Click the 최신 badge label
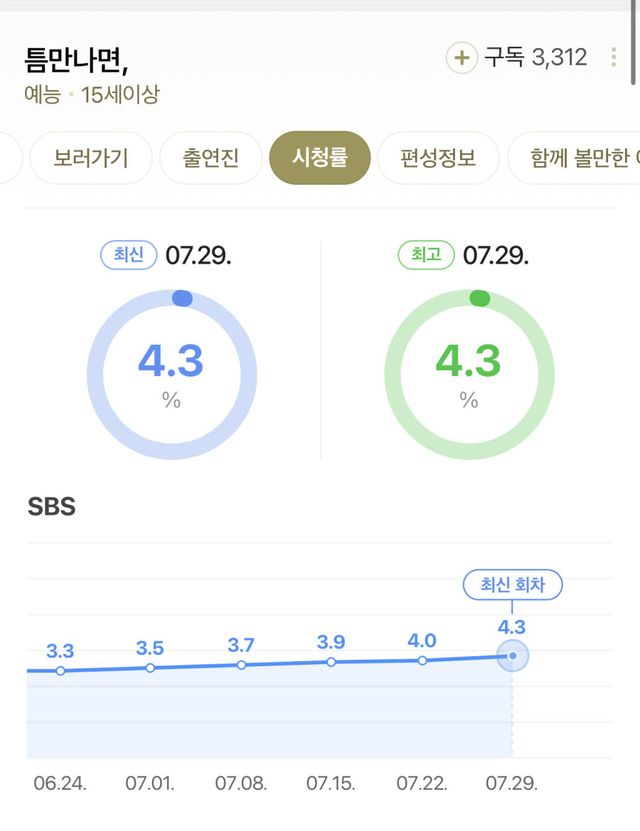640x831 pixels. coord(129,255)
